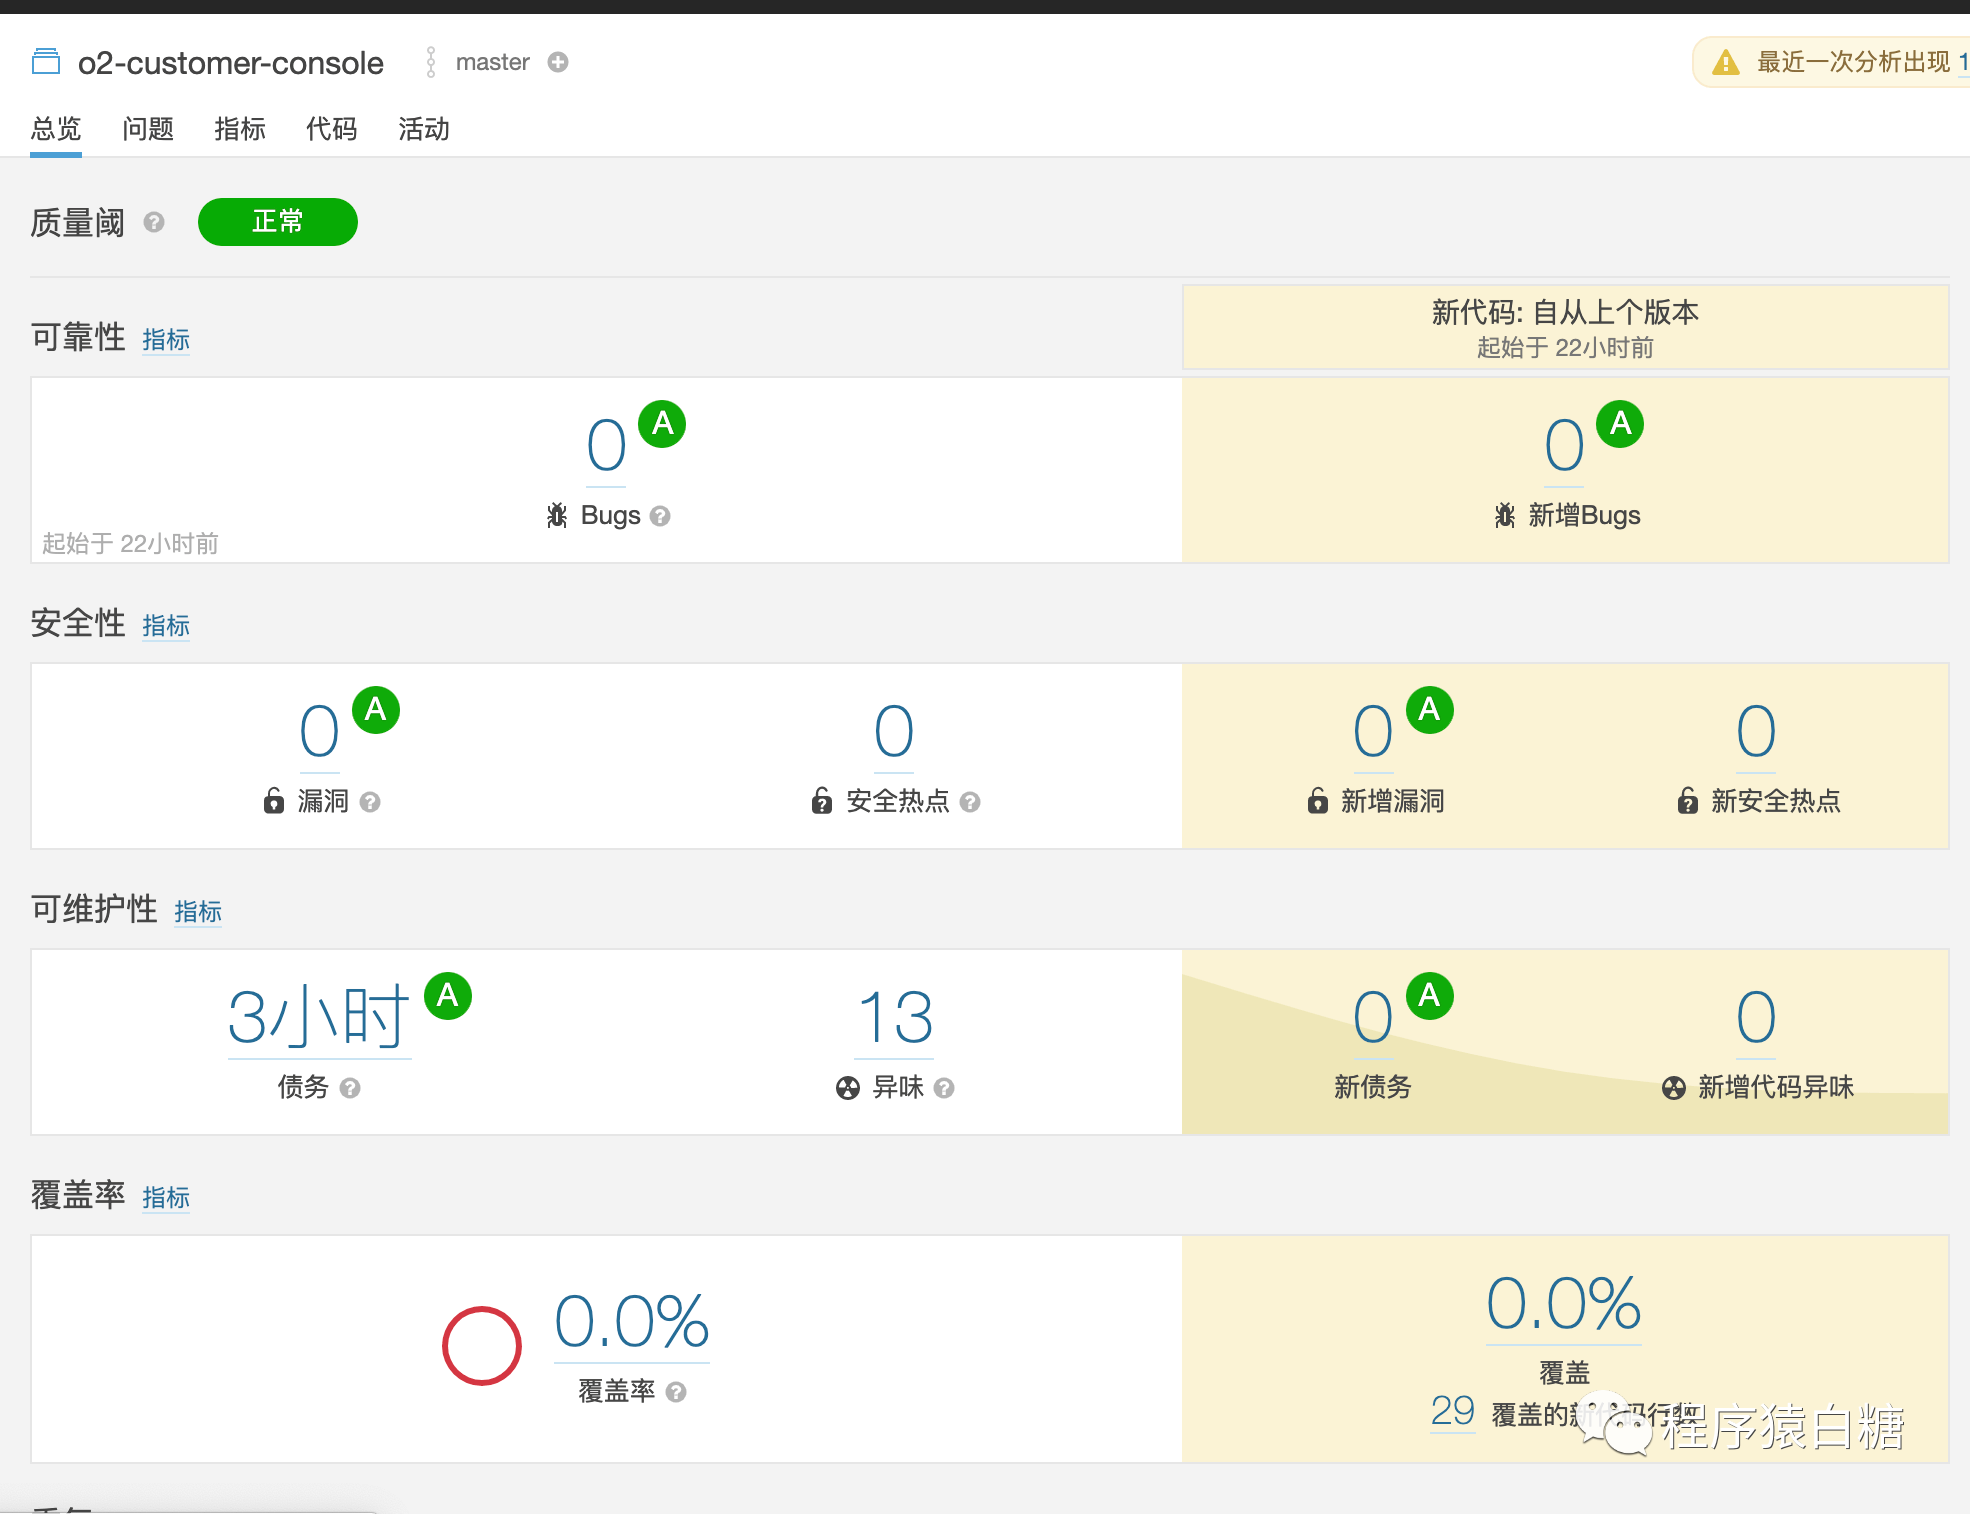
Task: Click the project icon beside o2-customer-console
Action: pos(46,62)
